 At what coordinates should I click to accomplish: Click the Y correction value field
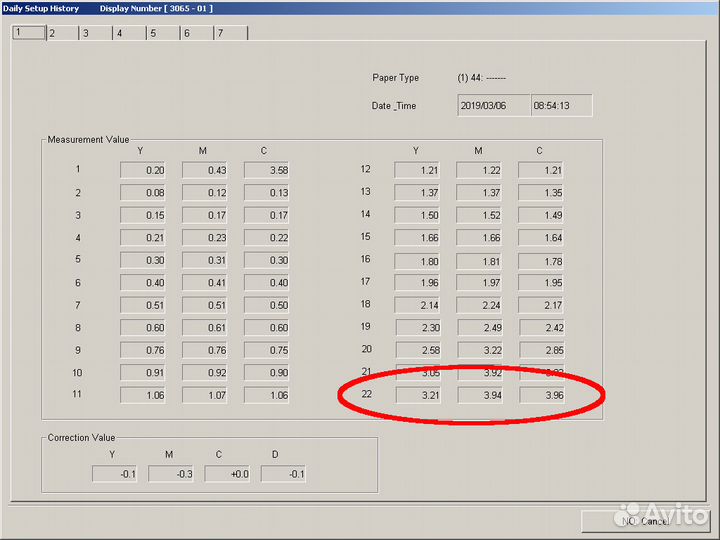click(114, 474)
